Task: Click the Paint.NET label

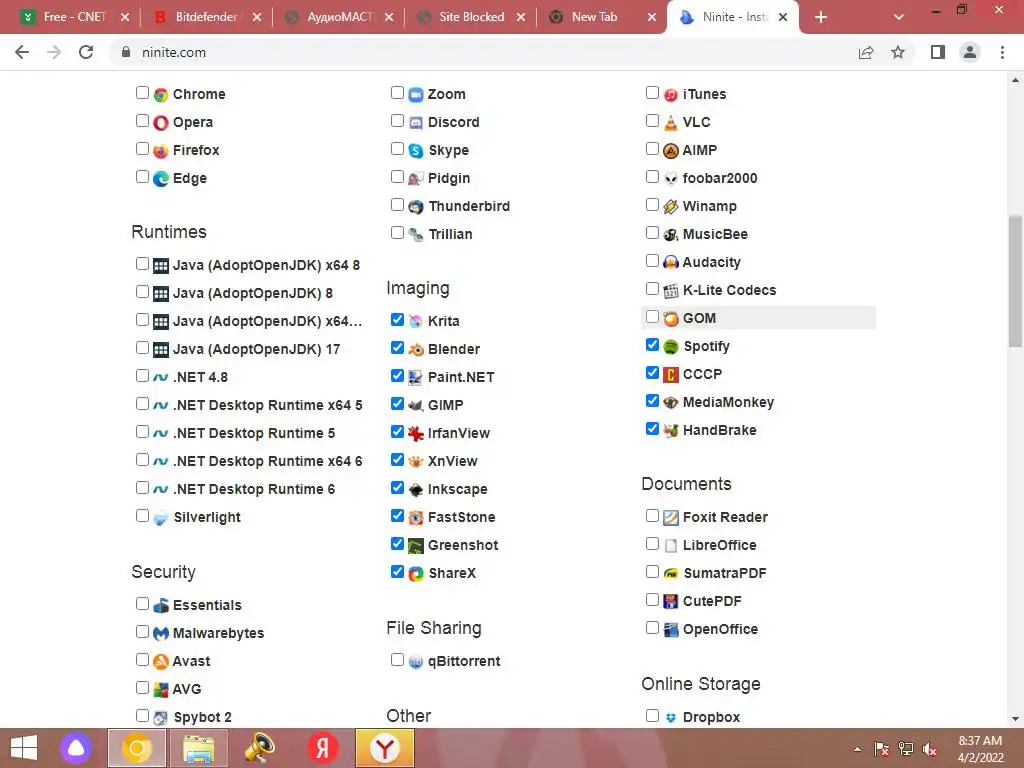Action: click(461, 377)
